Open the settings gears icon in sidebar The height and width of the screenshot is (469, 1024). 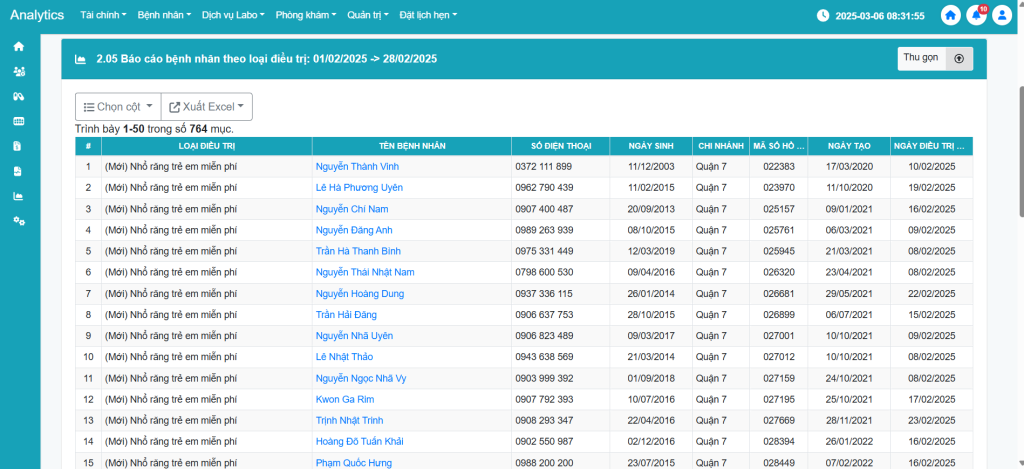18,221
